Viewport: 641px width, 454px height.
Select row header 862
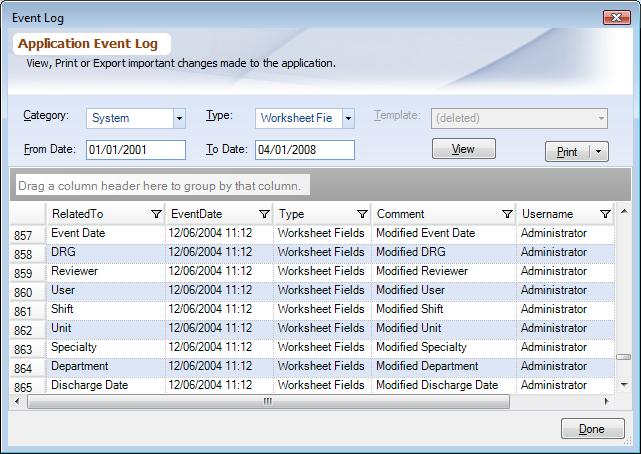point(28,330)
